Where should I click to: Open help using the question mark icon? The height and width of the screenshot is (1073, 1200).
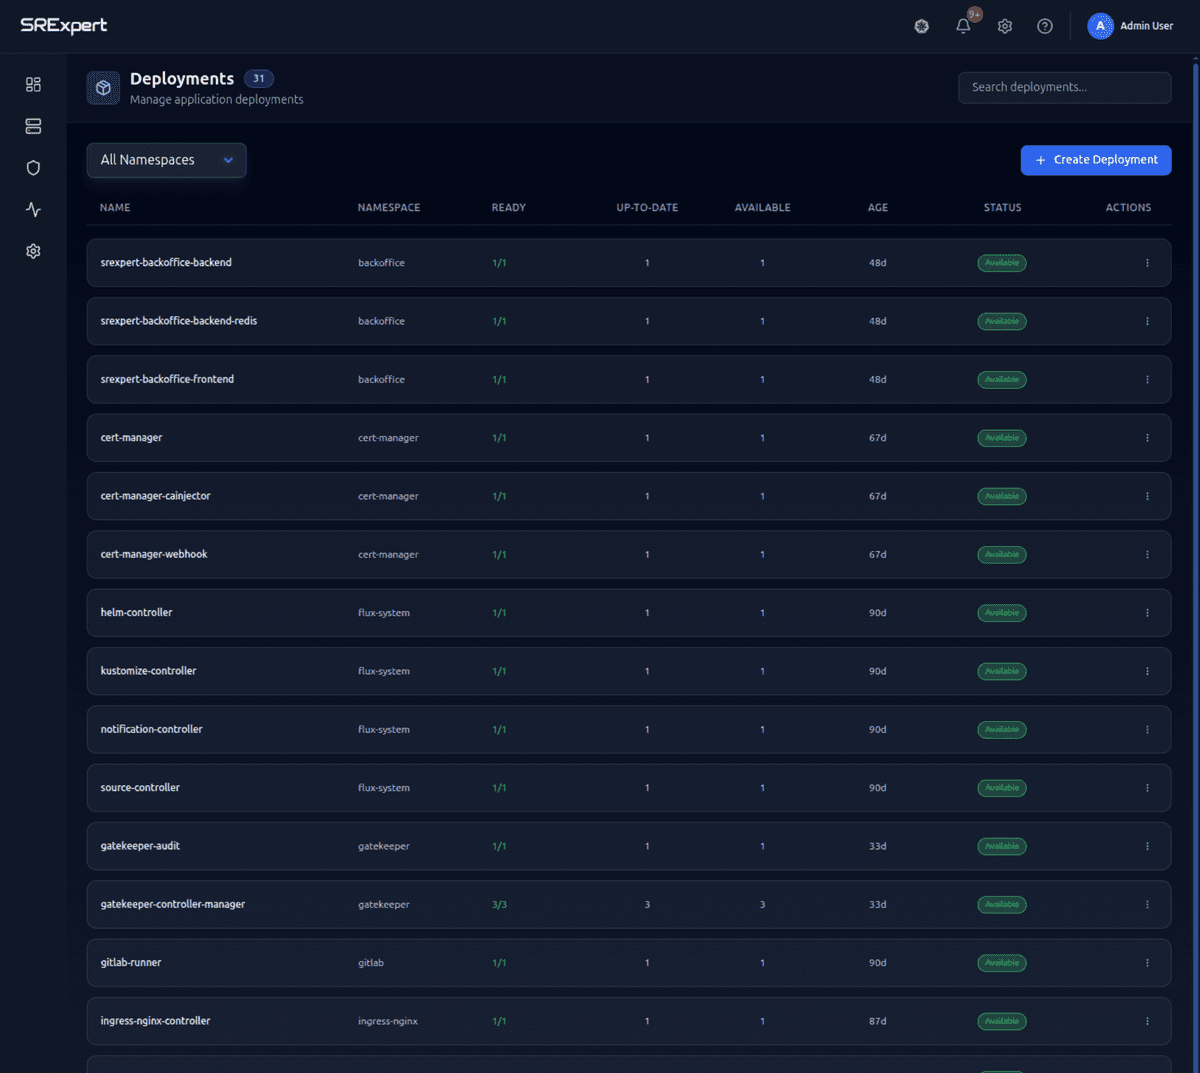pos(1044,26)
